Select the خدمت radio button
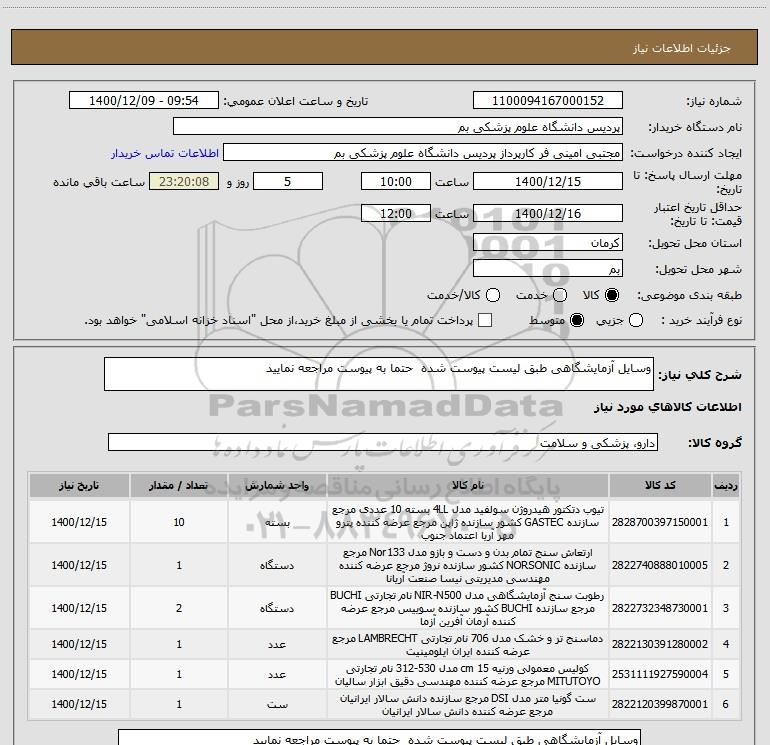The image size is (770, 745). point(560,295)
